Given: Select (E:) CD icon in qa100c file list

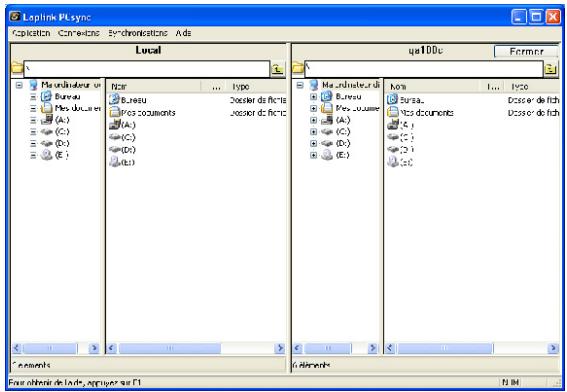Looking at the screenshot, I should pyautogui.click(x=392, y=162).
